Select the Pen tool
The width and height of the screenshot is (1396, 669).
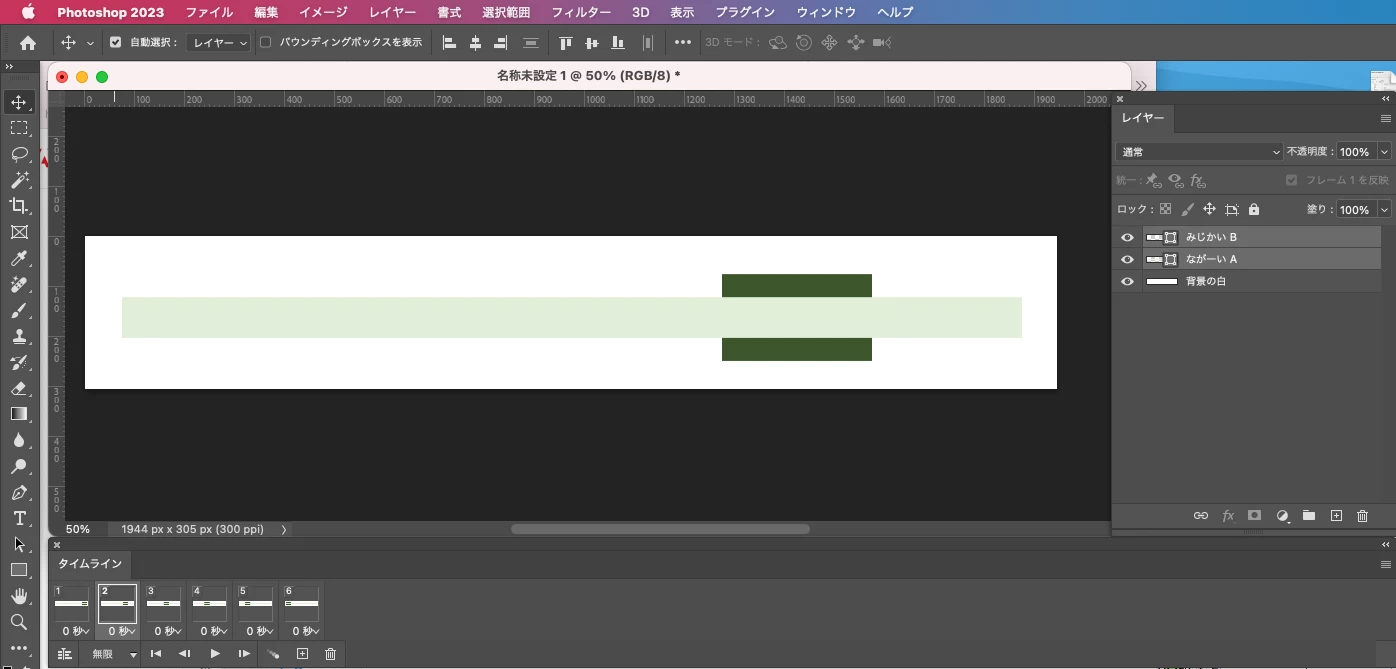point(19,492)
